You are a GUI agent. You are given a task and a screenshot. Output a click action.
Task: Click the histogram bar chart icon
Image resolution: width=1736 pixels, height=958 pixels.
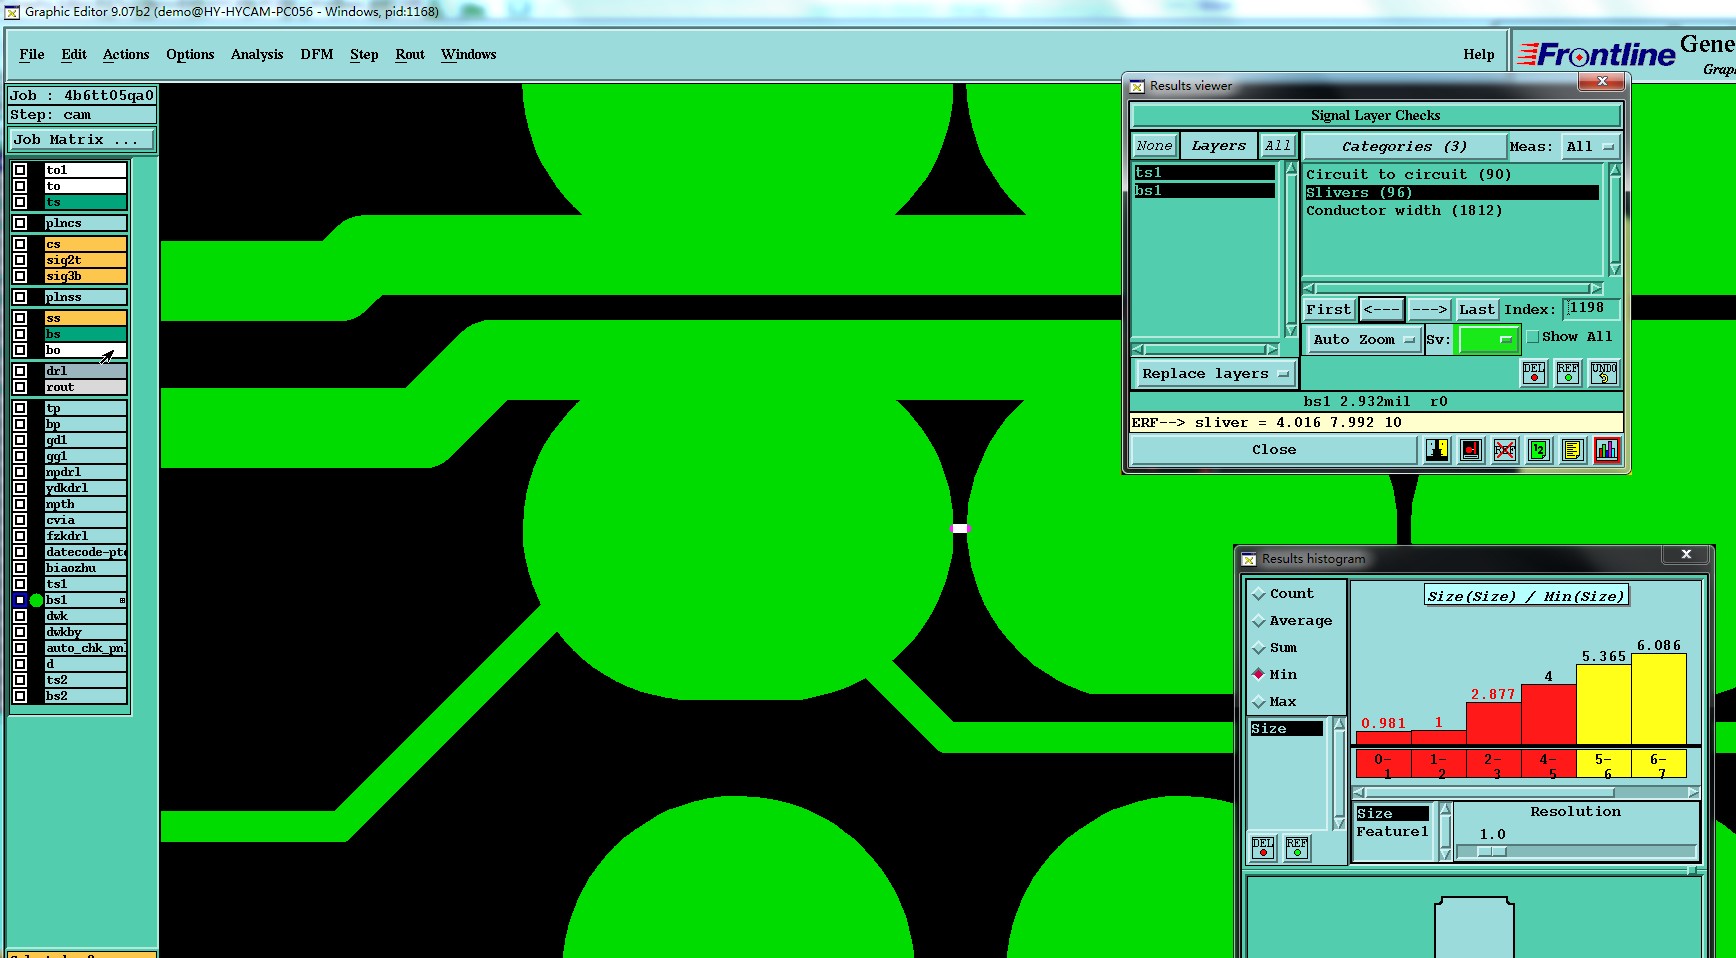(1607, 450)
